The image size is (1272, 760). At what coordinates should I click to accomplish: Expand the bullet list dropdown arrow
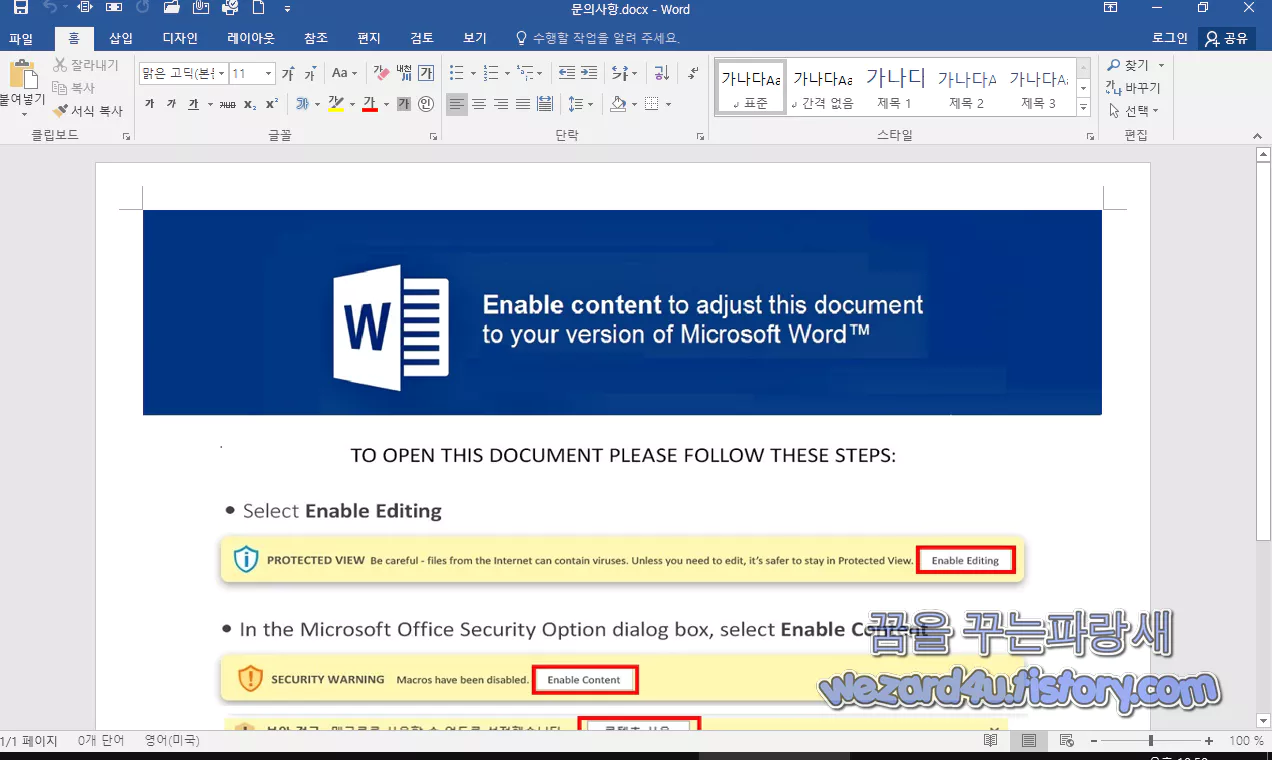click(x=473, y=73)
